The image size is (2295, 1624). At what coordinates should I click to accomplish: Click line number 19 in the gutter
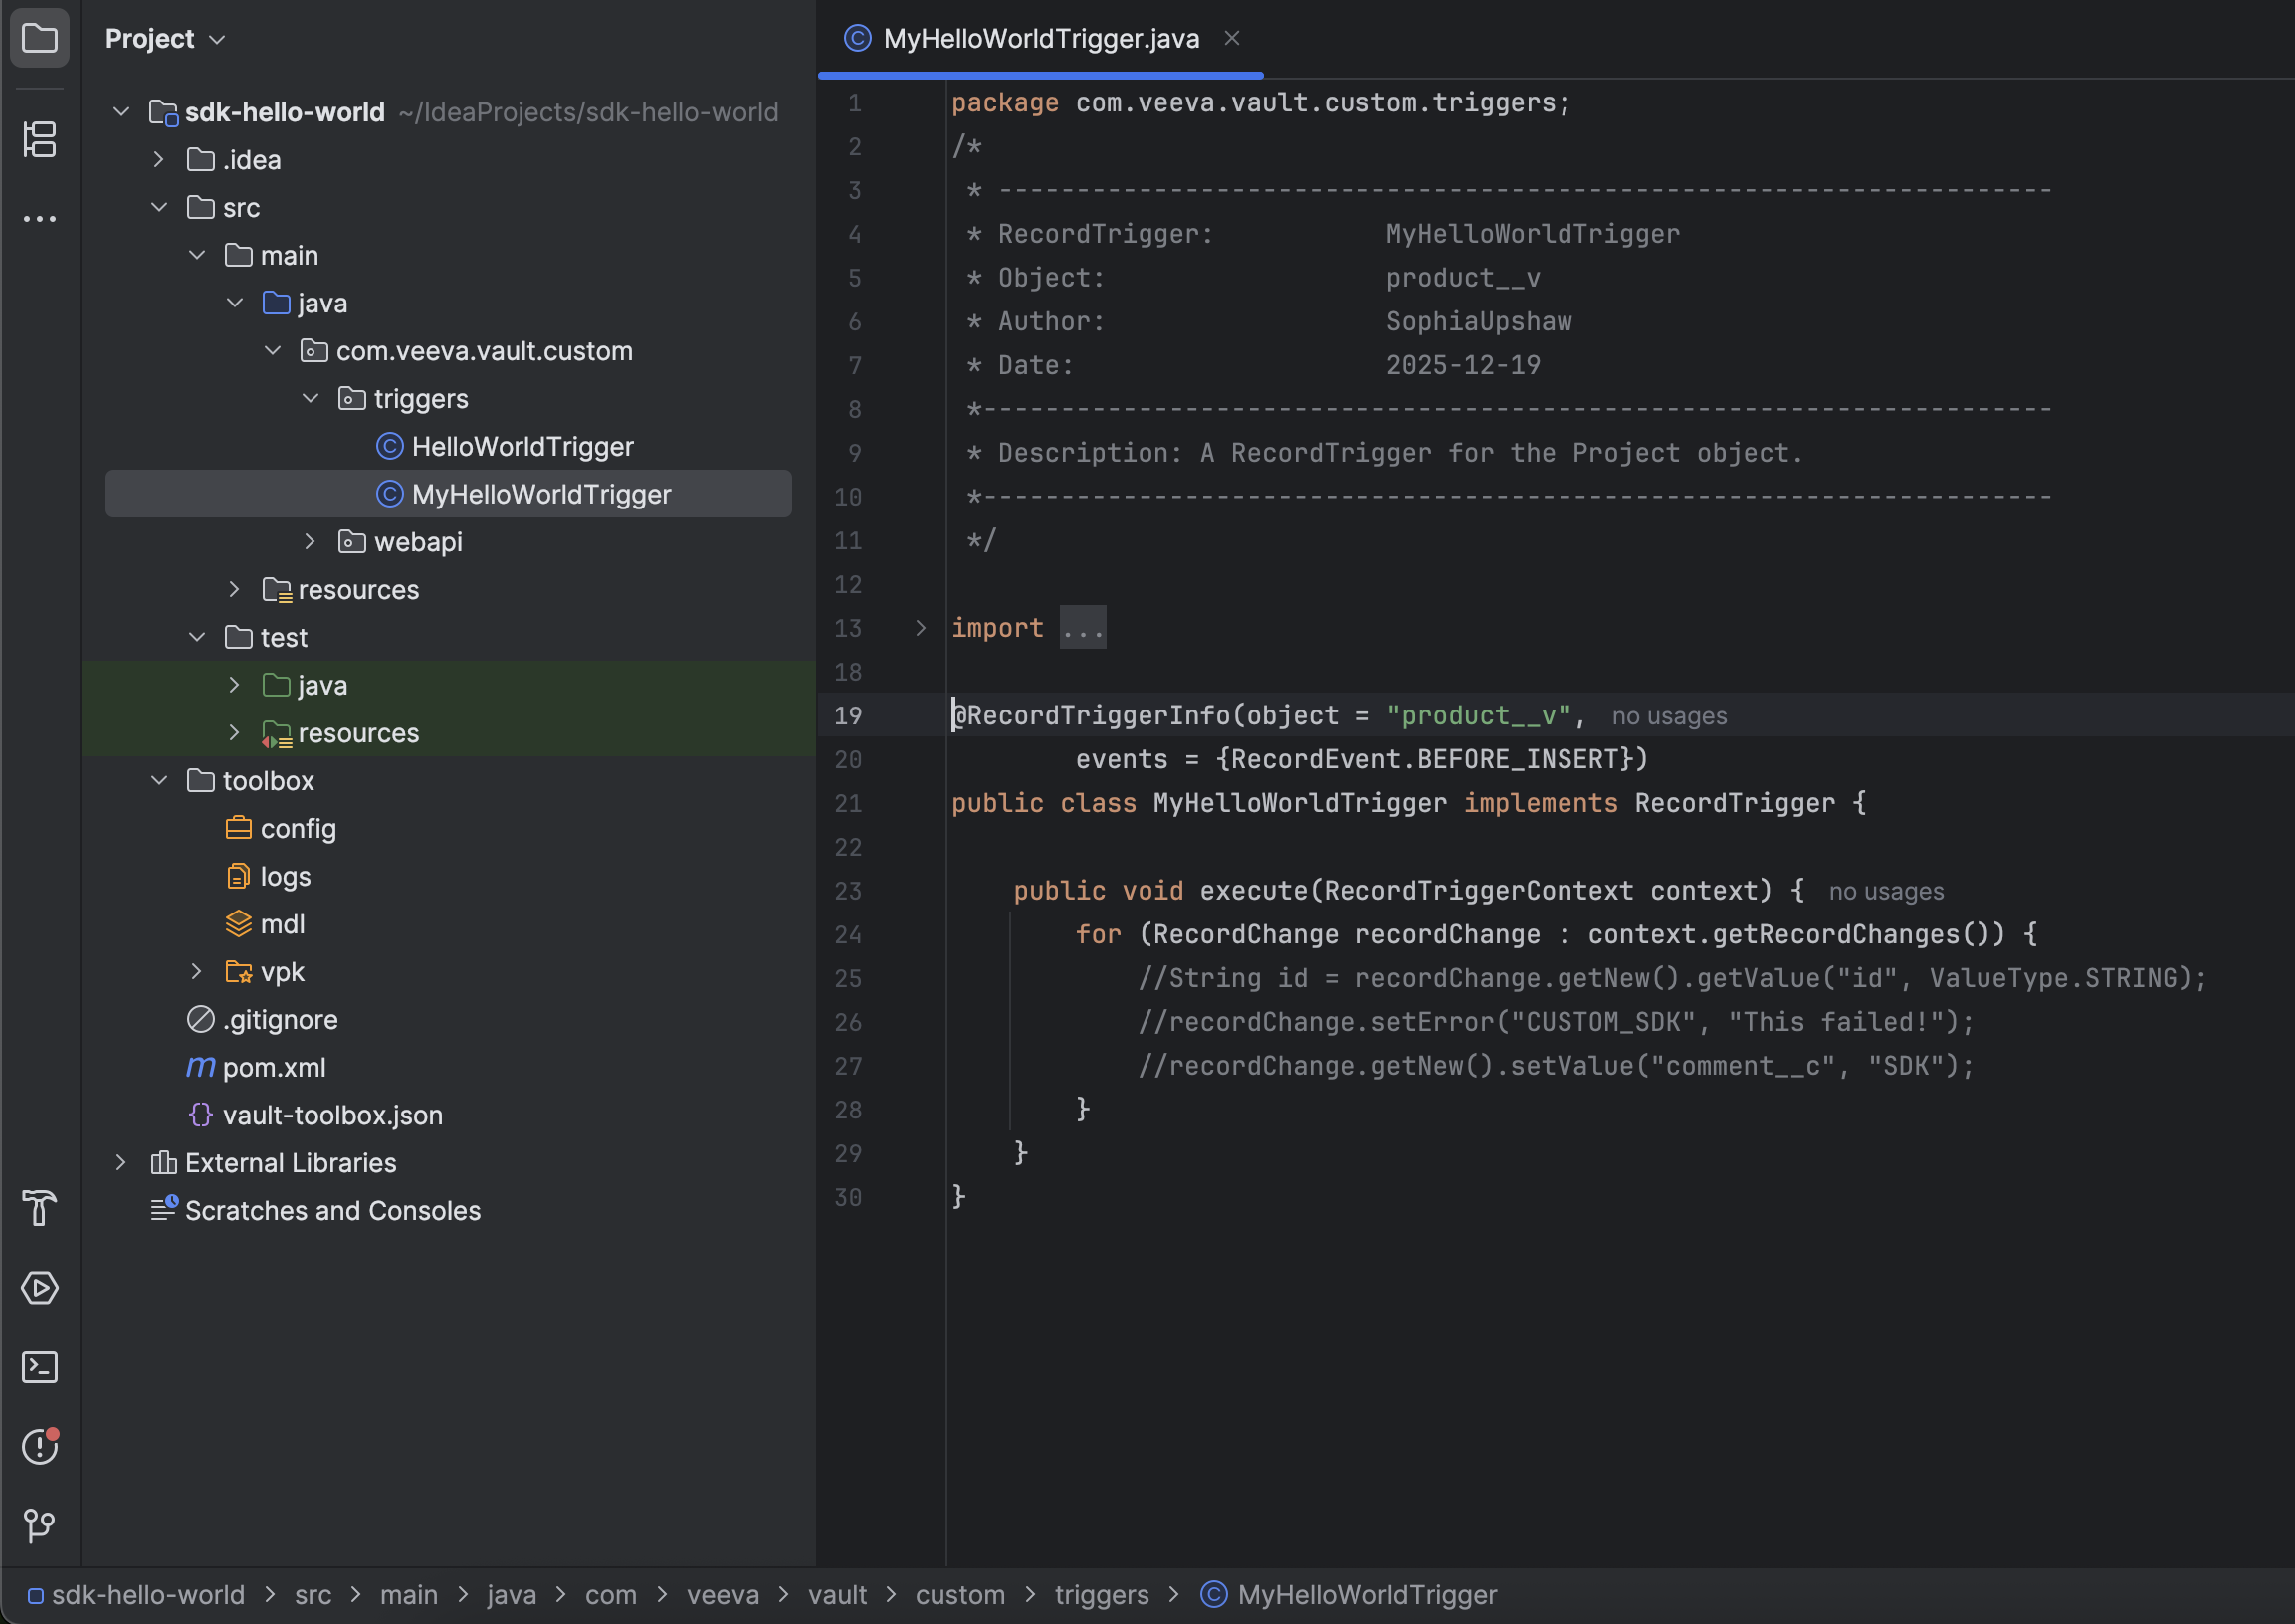848,716
